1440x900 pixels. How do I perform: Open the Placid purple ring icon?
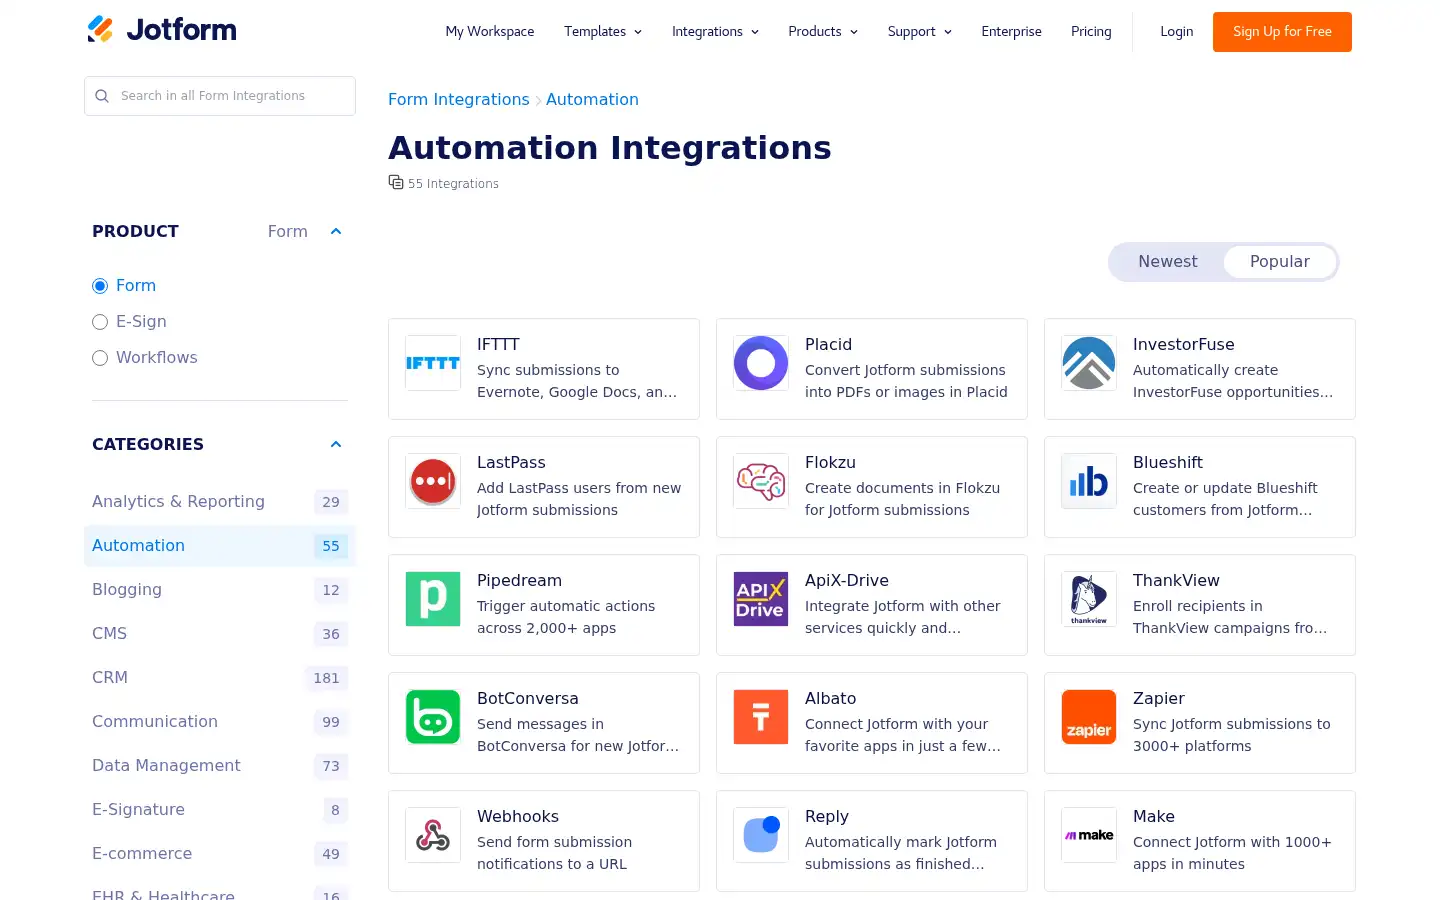(761, 363)
